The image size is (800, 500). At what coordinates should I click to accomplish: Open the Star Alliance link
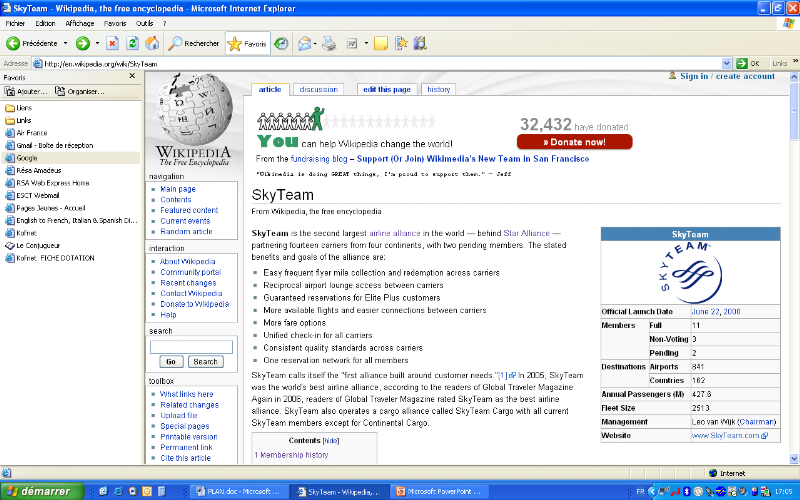point(527,233)
